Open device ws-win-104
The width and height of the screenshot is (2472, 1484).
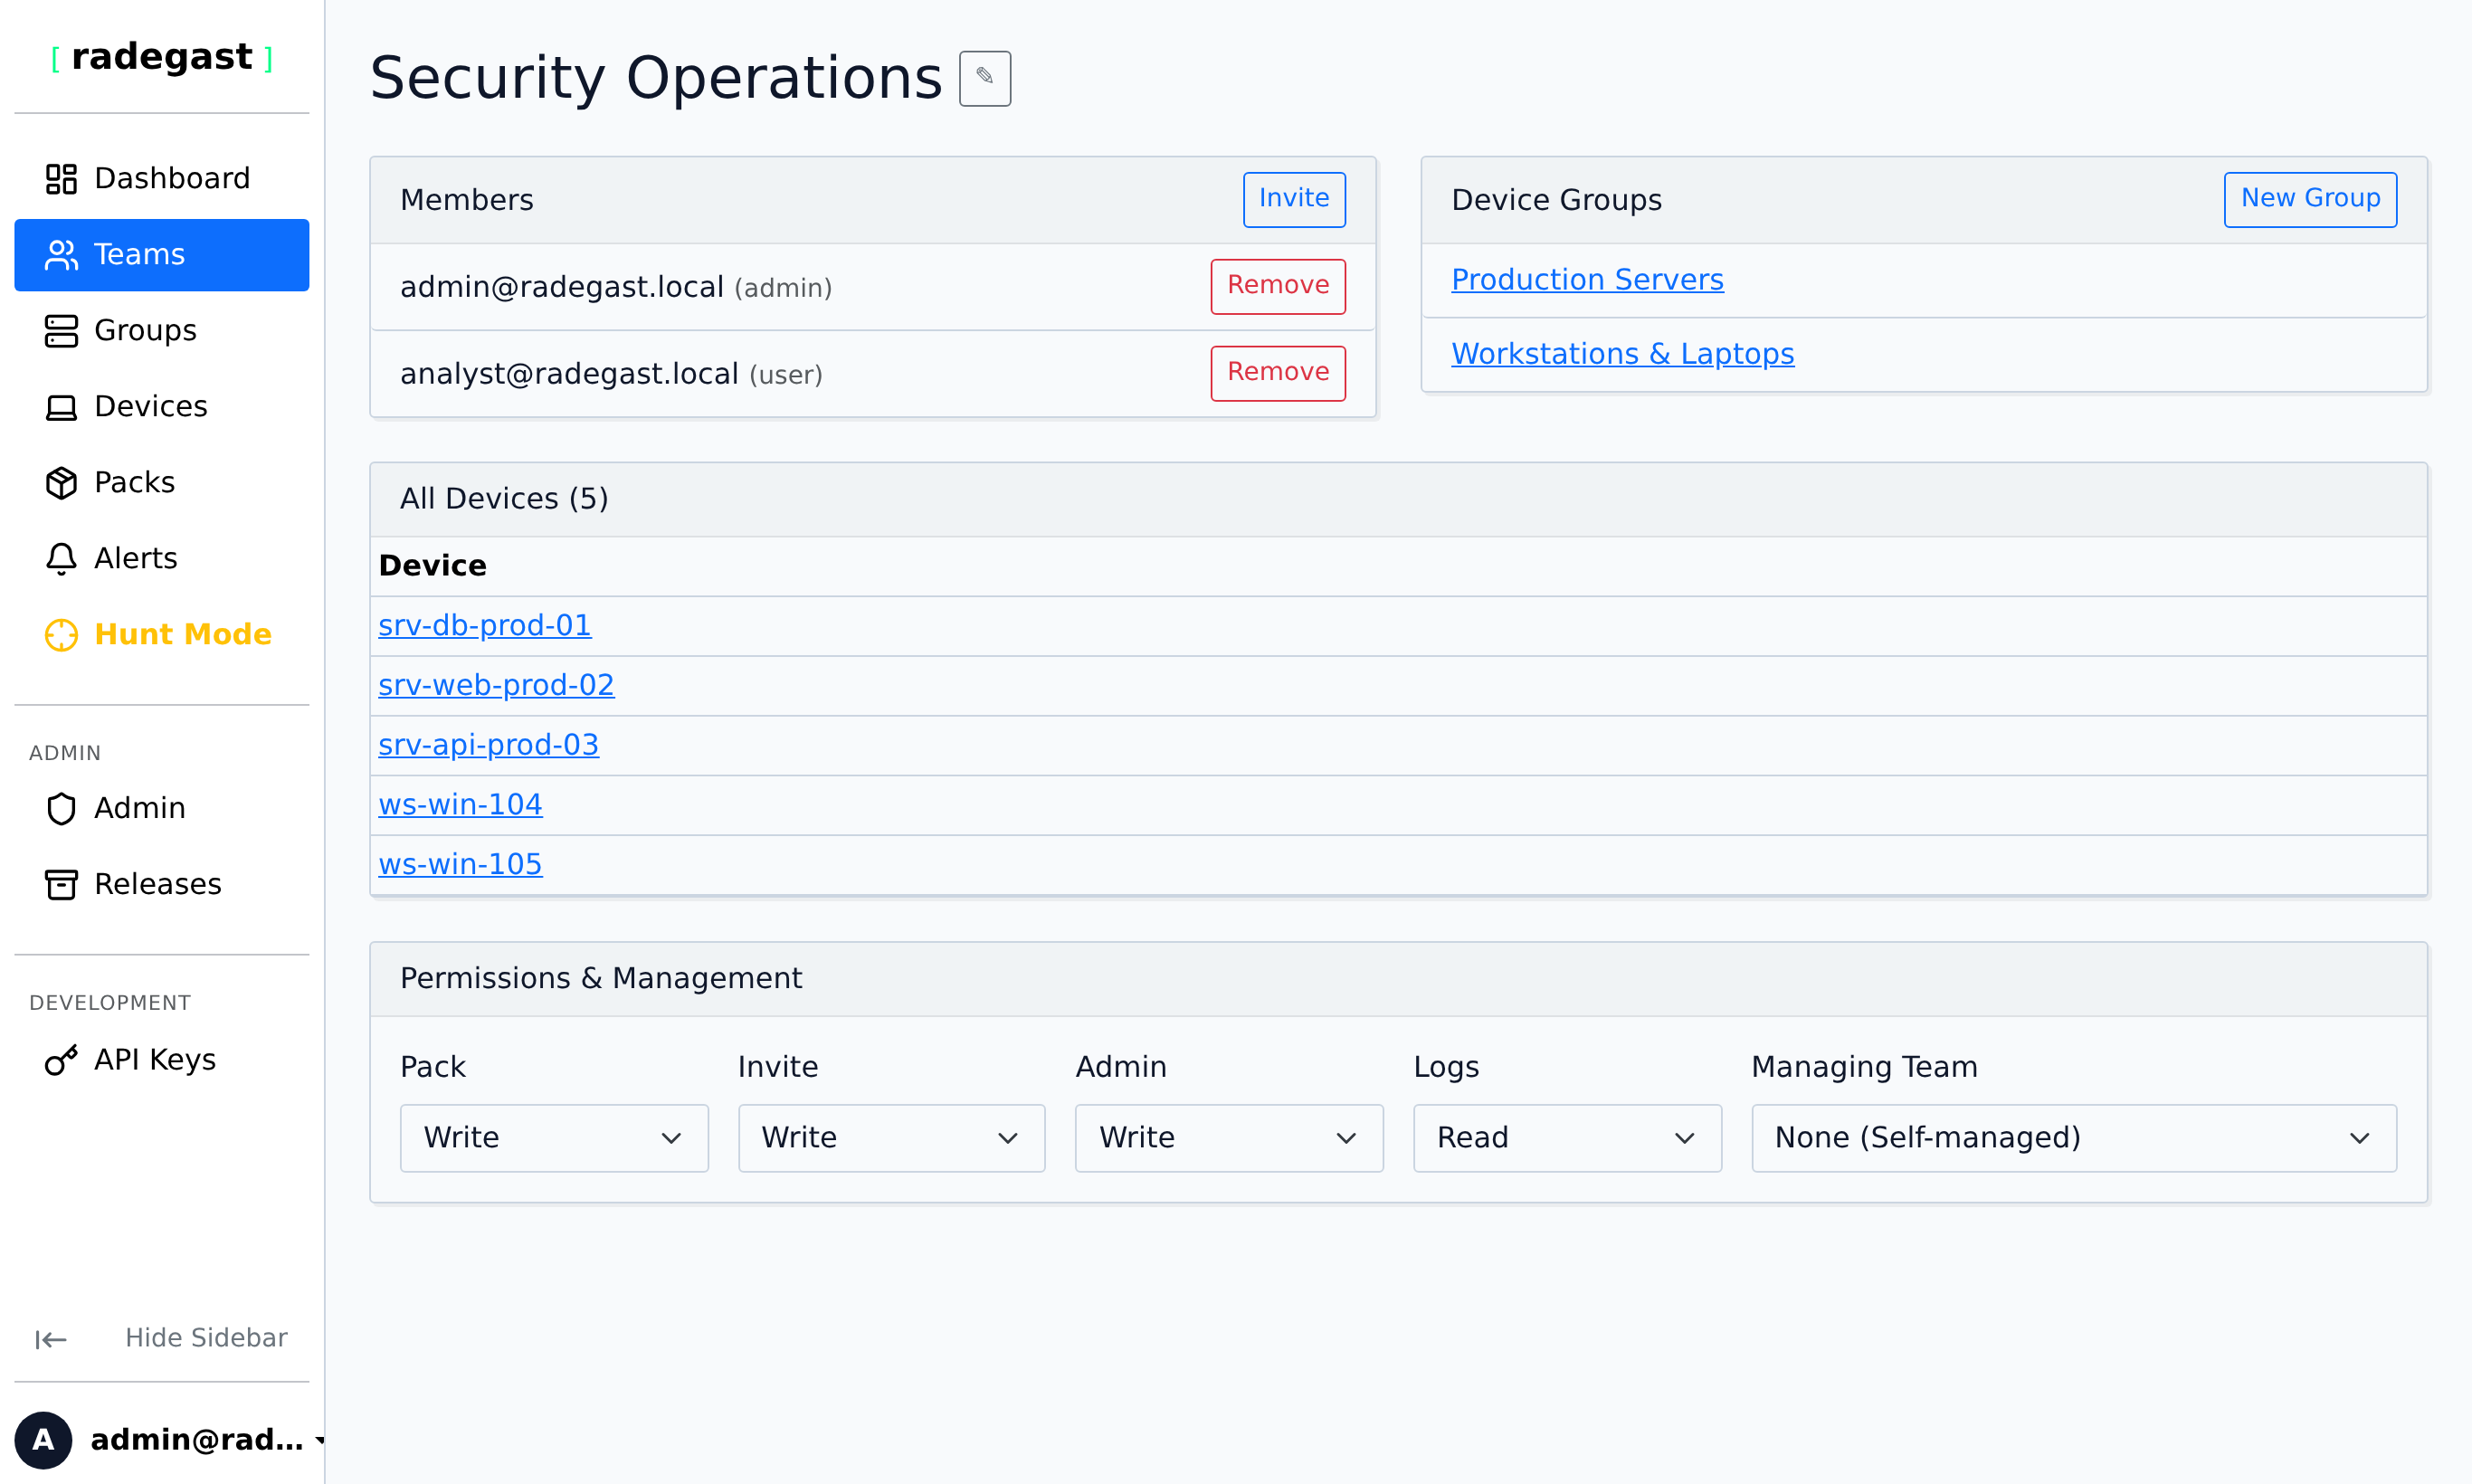tap(460, 805)
